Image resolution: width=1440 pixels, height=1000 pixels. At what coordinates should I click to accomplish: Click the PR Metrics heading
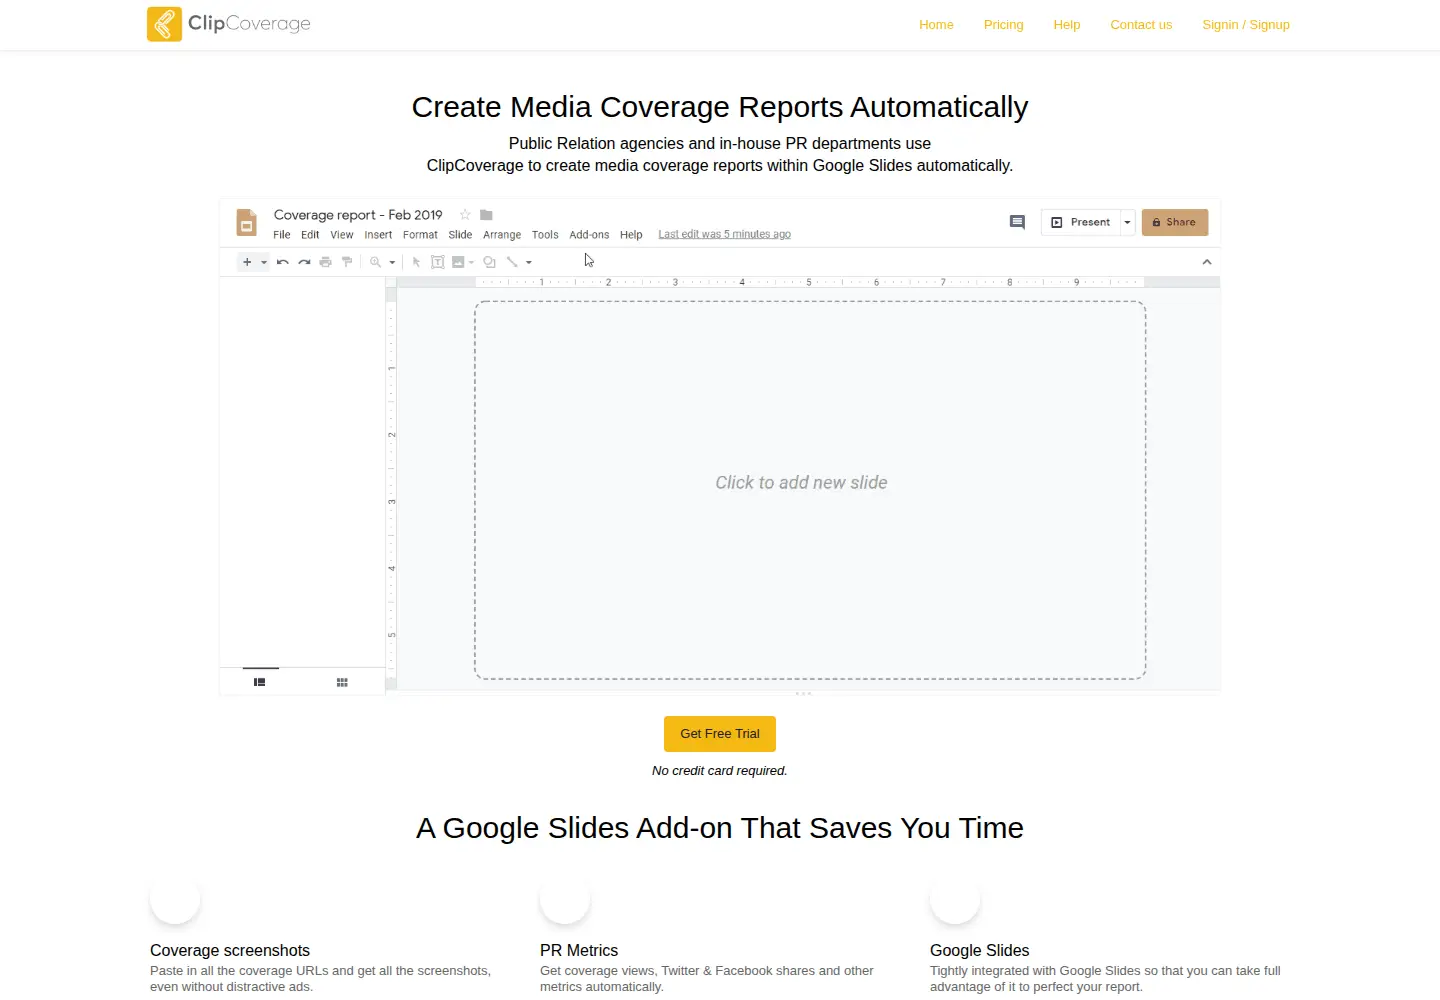(579, 950)
